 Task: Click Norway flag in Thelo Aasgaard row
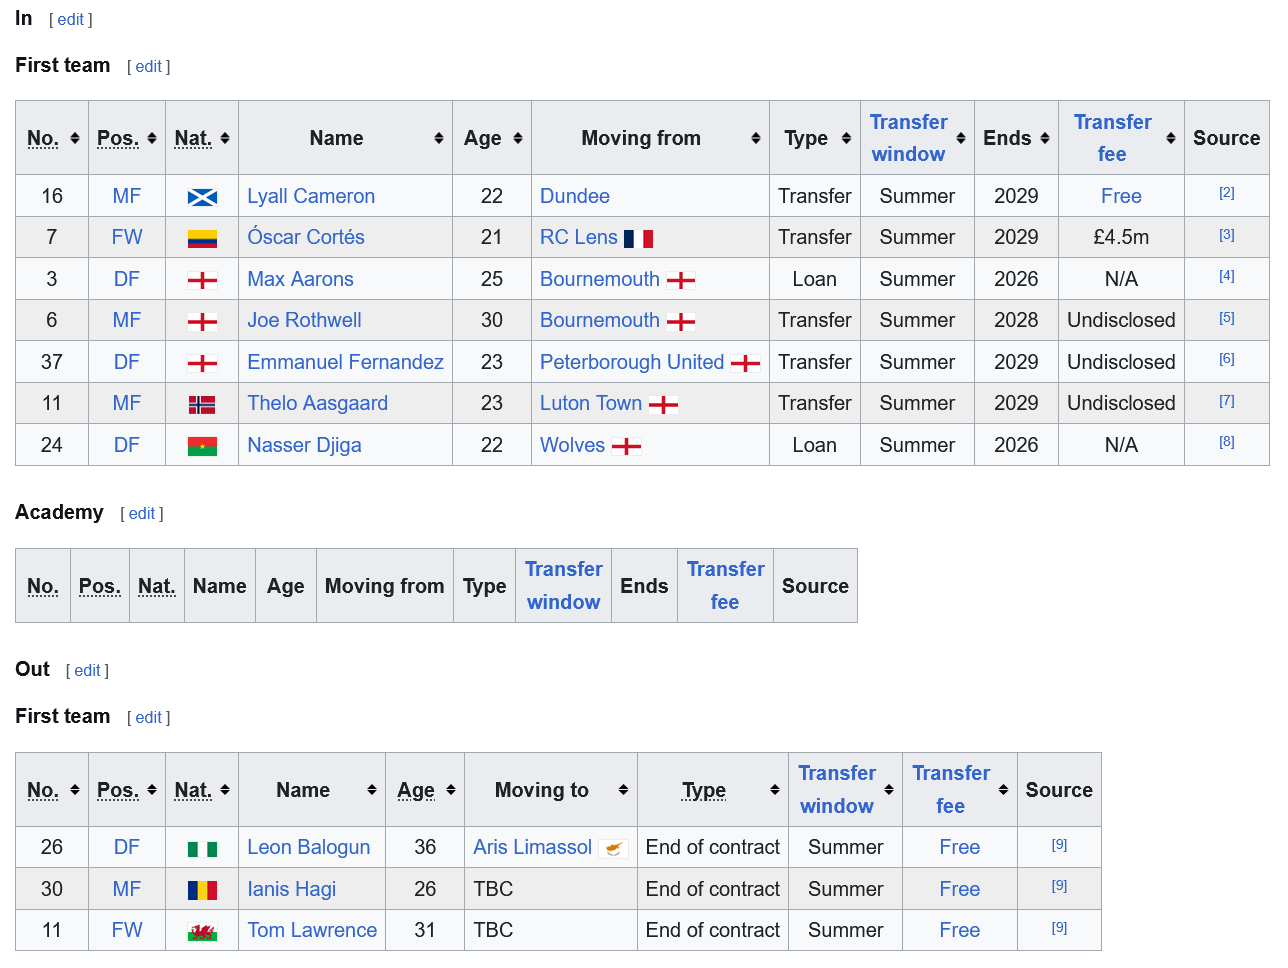pyautogui.click(x=202, y=405)
